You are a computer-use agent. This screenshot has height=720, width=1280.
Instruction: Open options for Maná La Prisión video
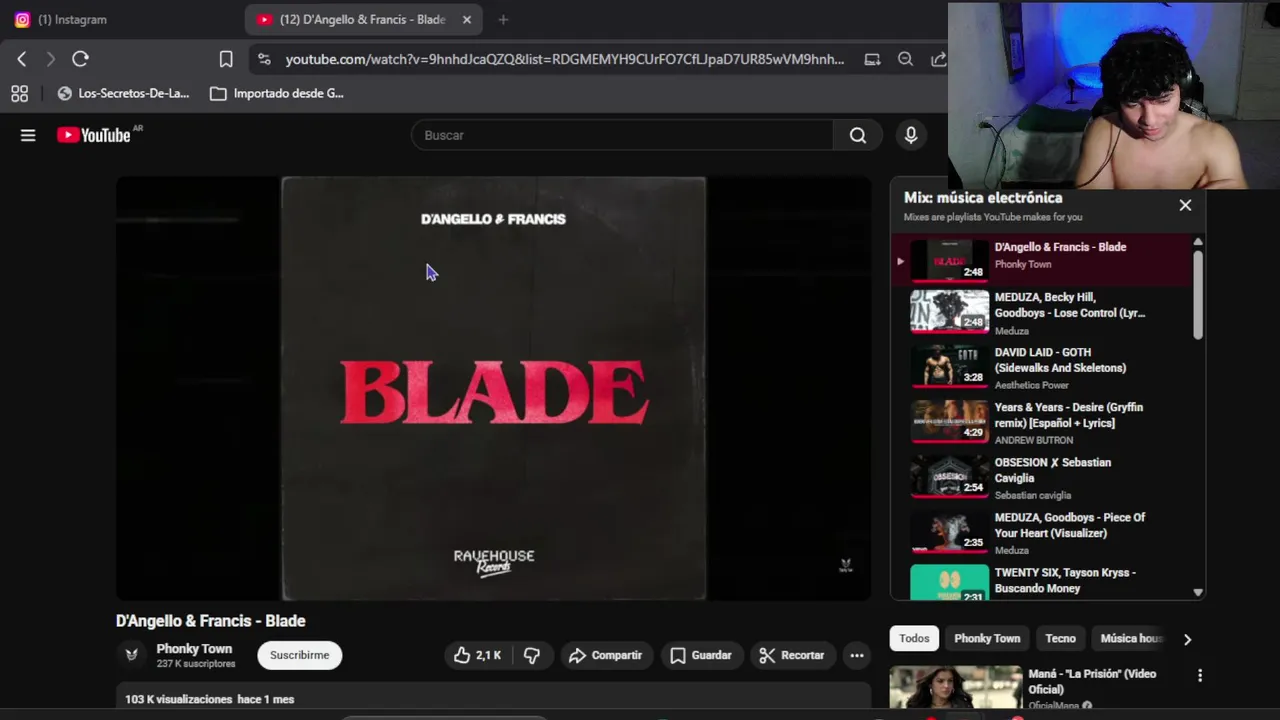click(1200, 676)
